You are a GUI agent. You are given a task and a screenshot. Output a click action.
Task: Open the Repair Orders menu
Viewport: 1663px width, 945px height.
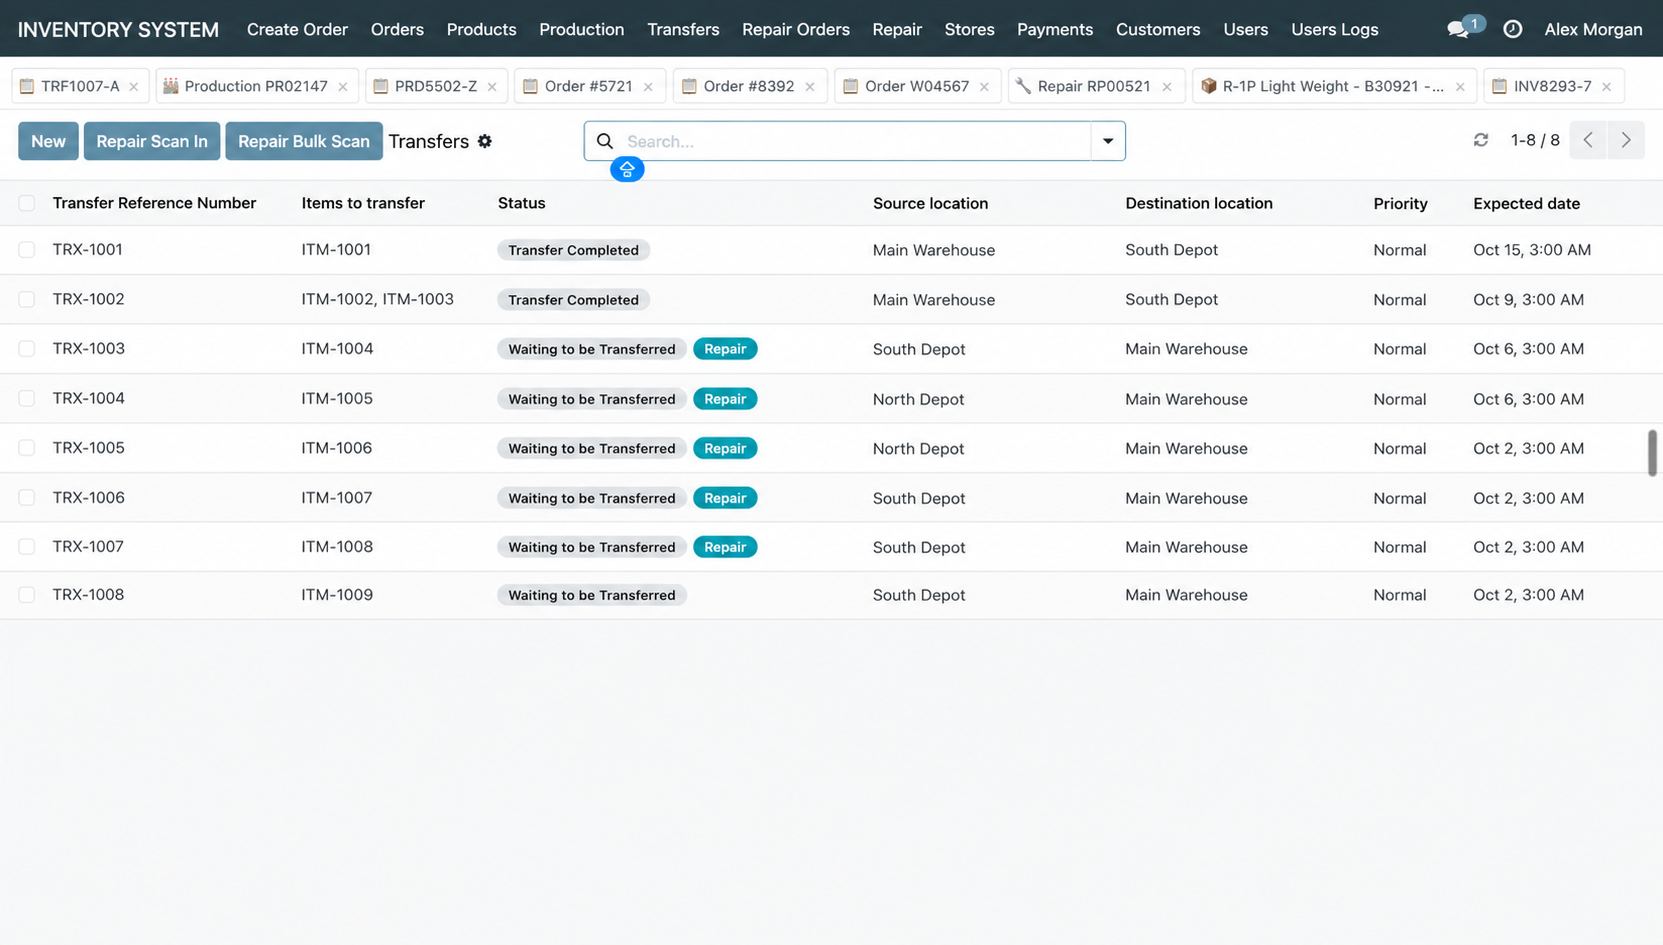795,29
